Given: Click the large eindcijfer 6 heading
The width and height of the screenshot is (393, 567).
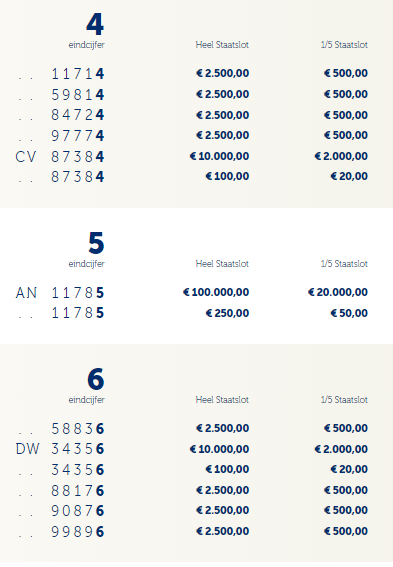Looking at the screenshot, I should [96, 379].
